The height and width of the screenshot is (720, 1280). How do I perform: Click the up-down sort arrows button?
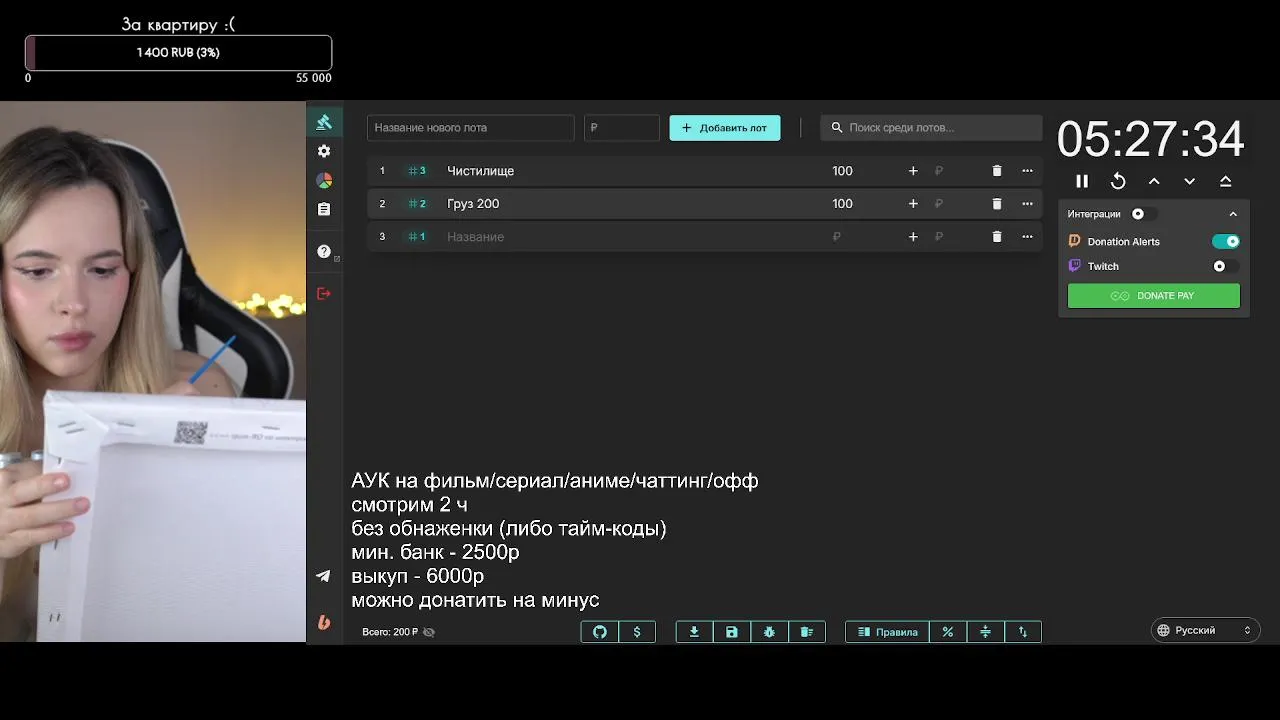[1023, 632]
